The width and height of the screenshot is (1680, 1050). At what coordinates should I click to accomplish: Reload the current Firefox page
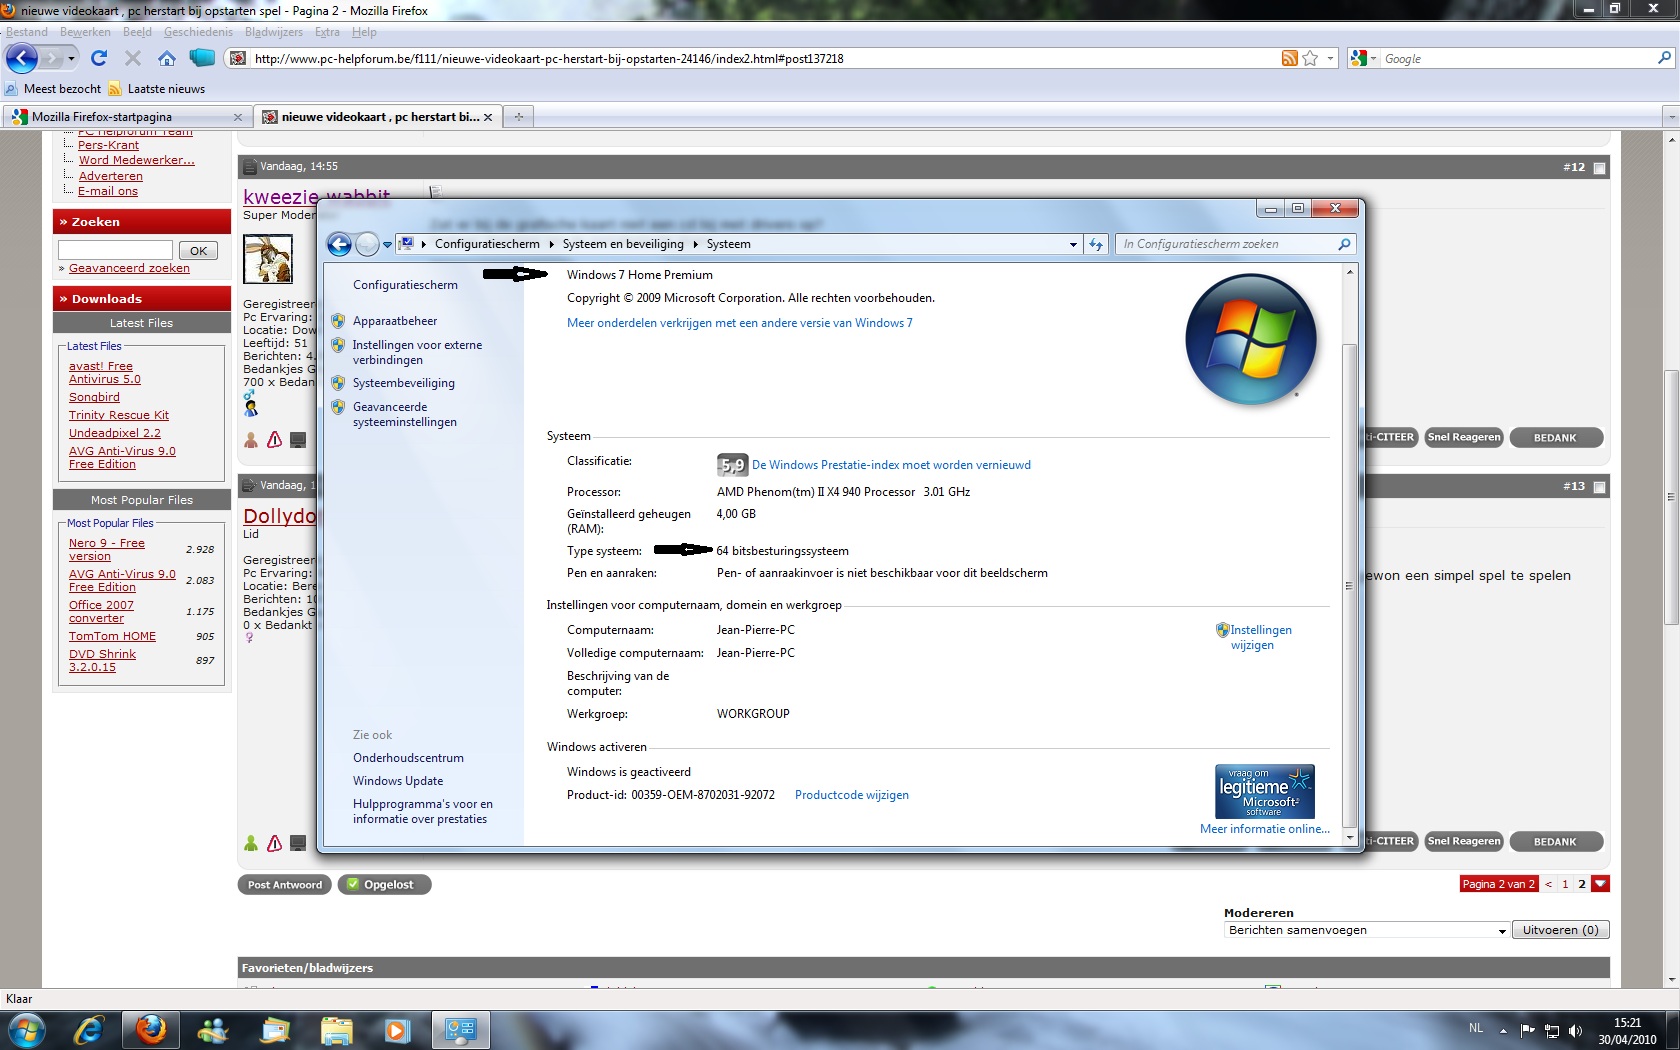click(98, 58)
